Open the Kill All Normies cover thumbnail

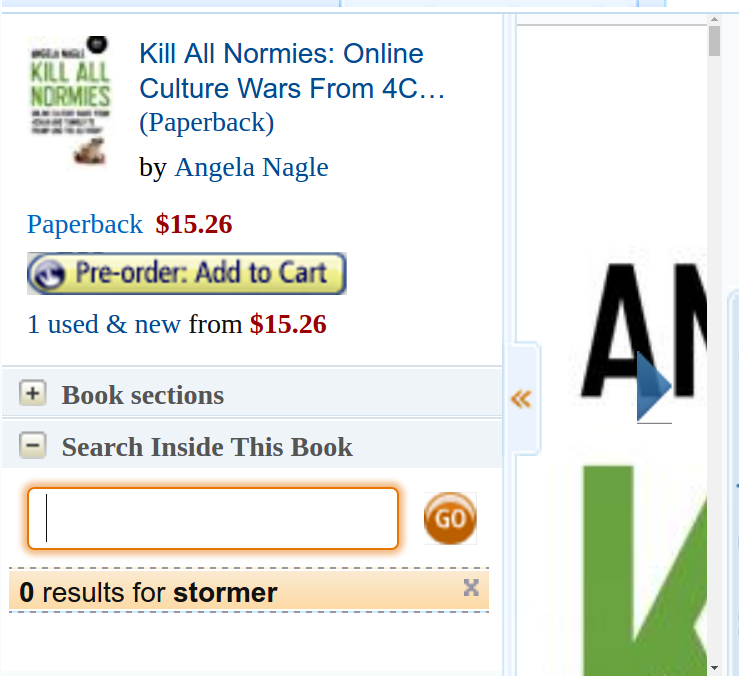pyautogui.click(x=70, y=99)
